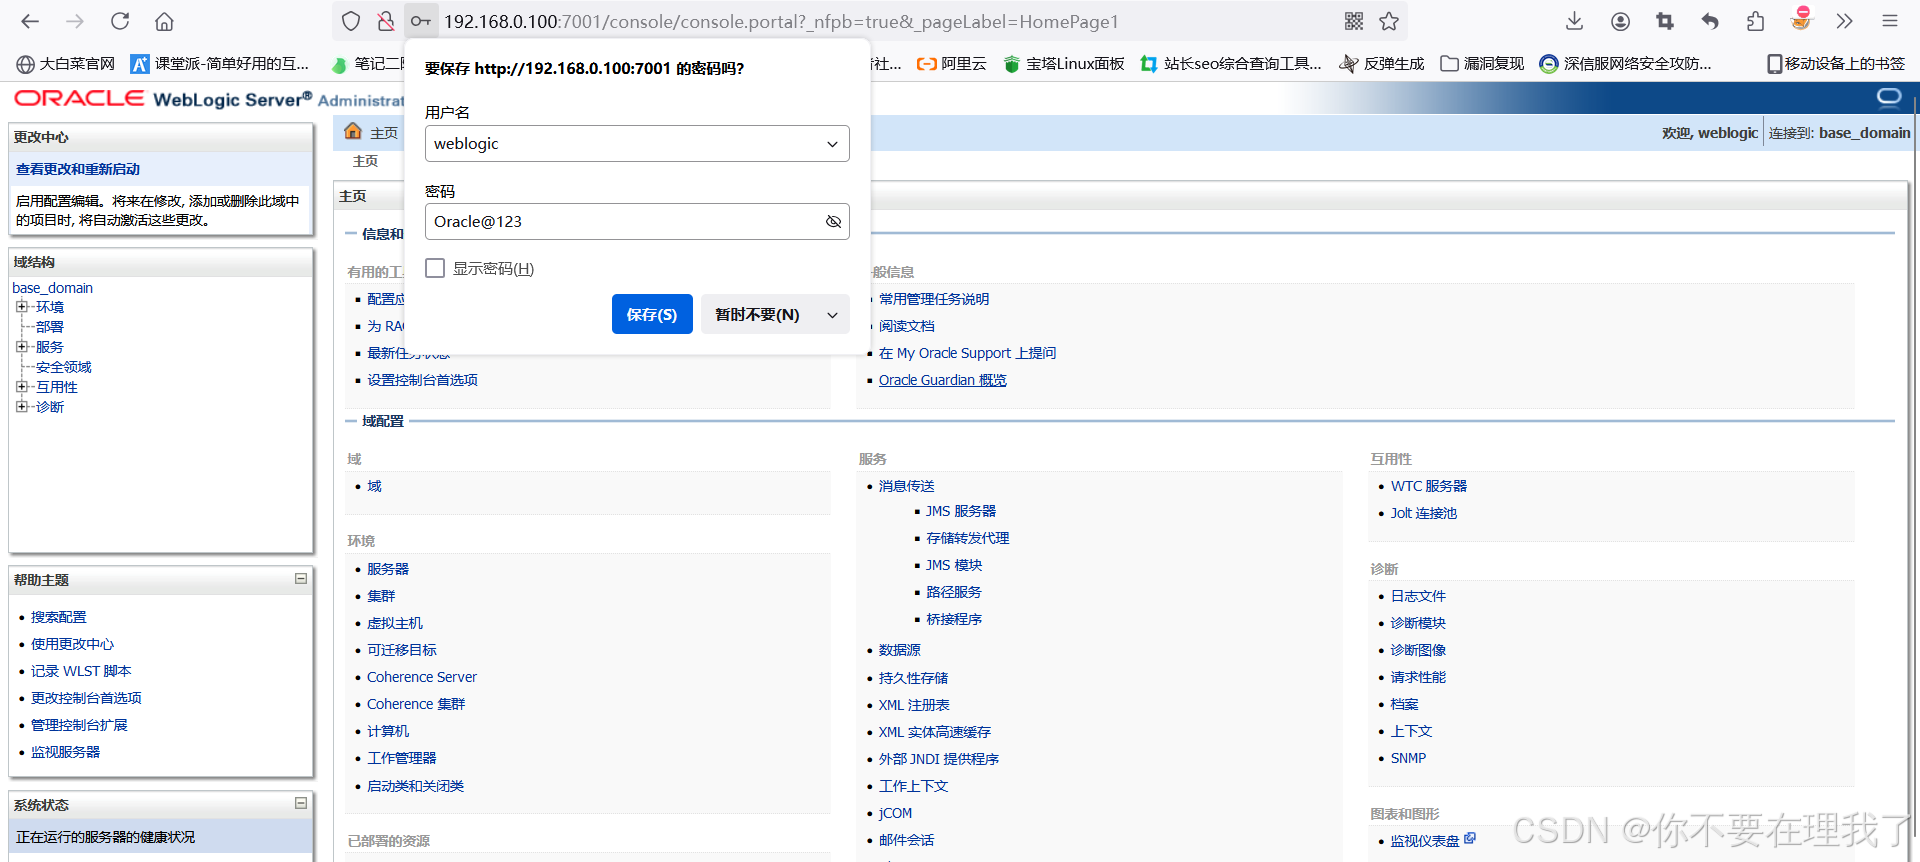This screenshot has height=862, width=1920.
Task: Open base_domain in domain structure
Action: click(x=52, y=288)
